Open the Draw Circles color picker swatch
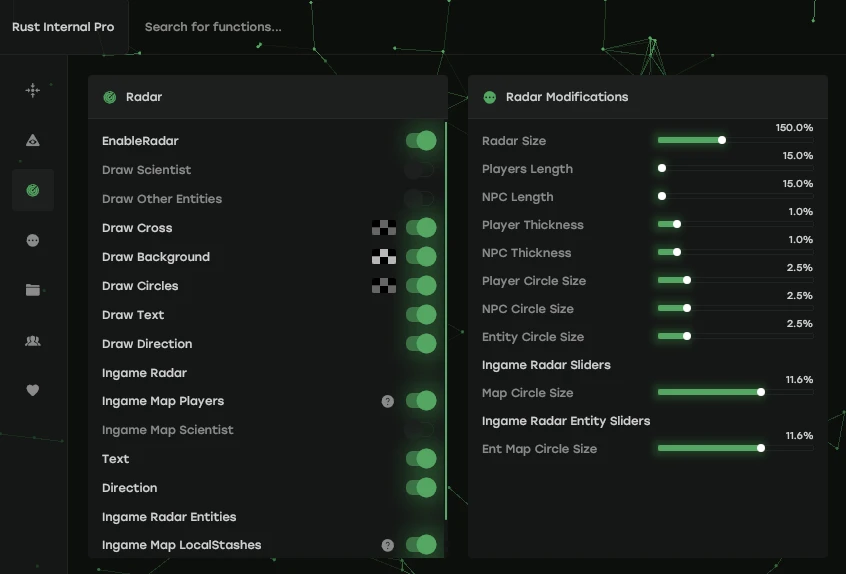846x574 pixels. point(384,285)
